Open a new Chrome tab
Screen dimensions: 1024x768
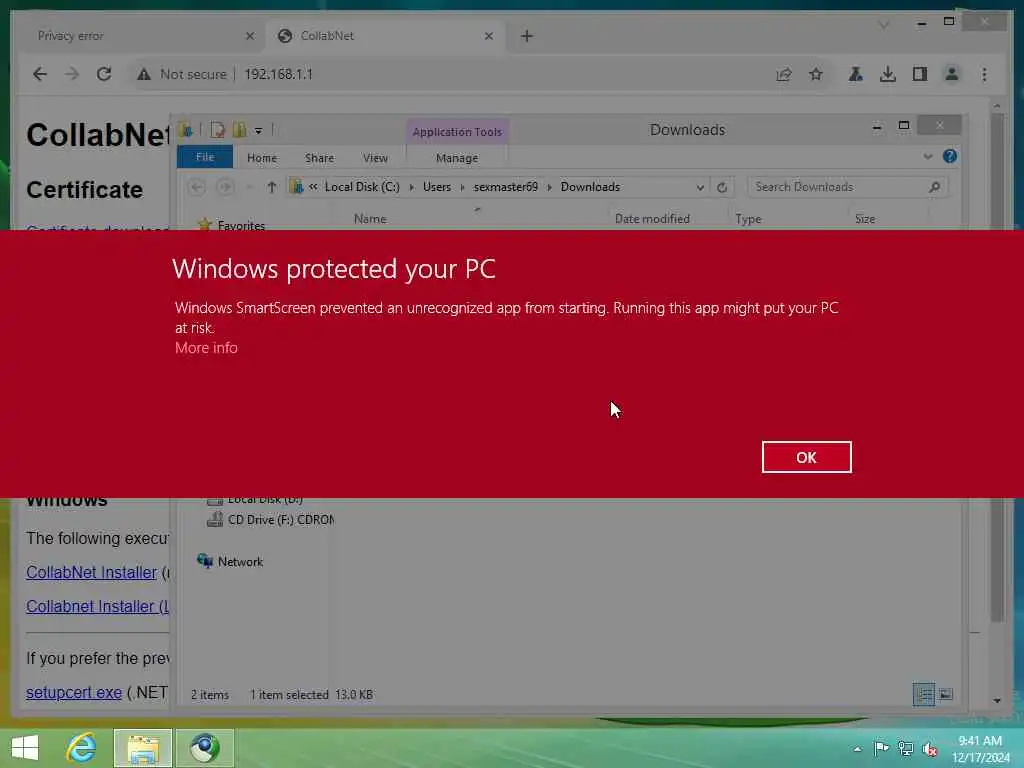click(x=527, y=36)
